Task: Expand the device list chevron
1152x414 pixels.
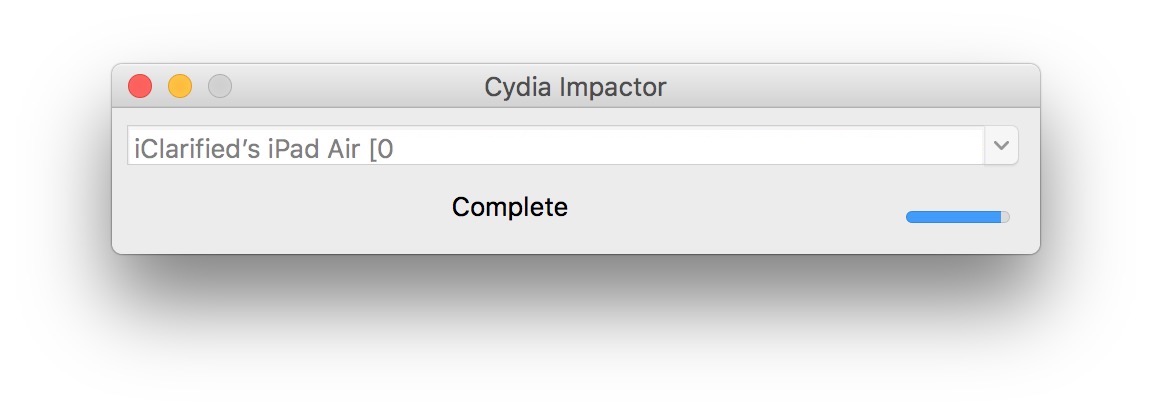Action: click(x=1002, y=146)
